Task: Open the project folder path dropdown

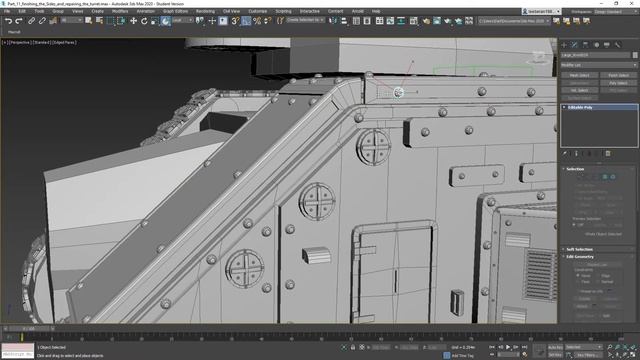Action: coord(513,20)
